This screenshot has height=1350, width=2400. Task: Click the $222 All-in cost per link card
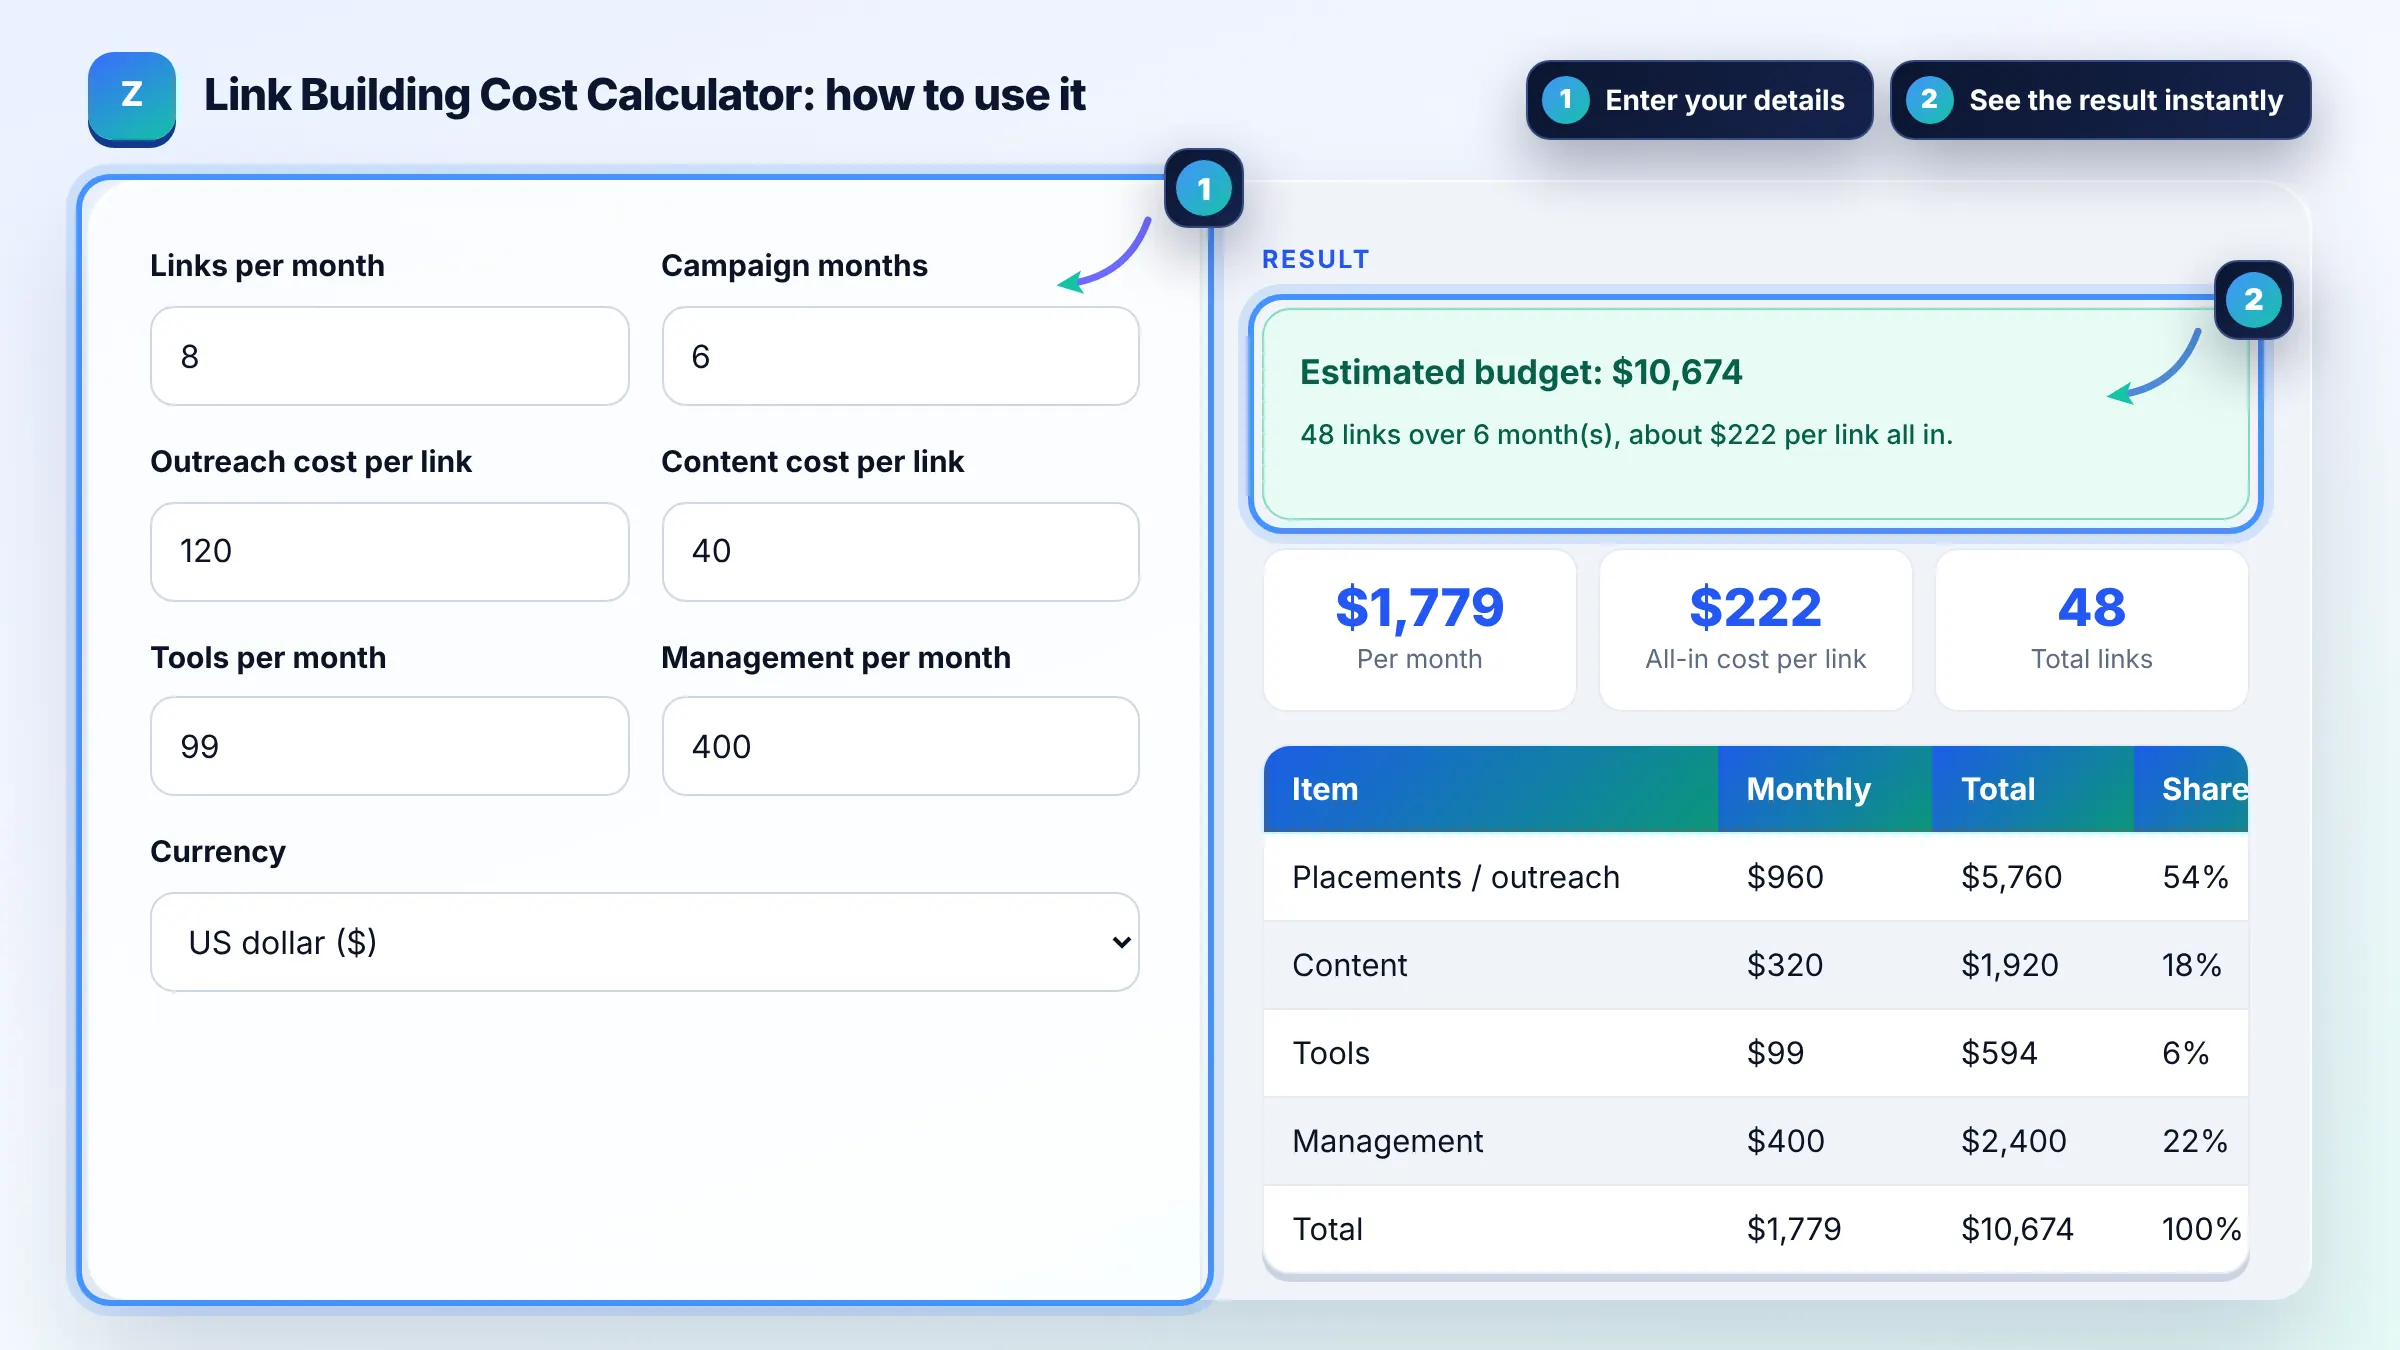pos(1755,630)
